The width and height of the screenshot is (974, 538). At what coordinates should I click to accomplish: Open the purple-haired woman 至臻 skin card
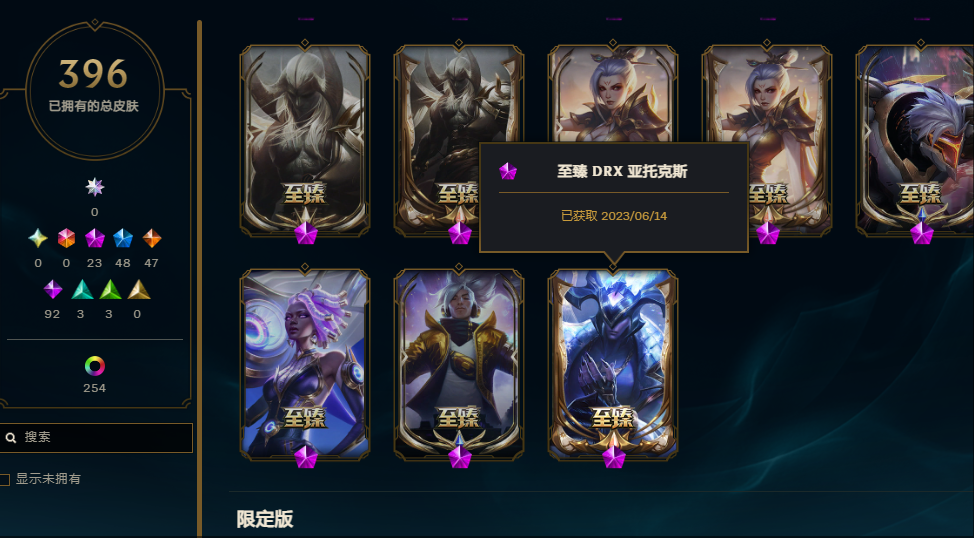[305, 365]
